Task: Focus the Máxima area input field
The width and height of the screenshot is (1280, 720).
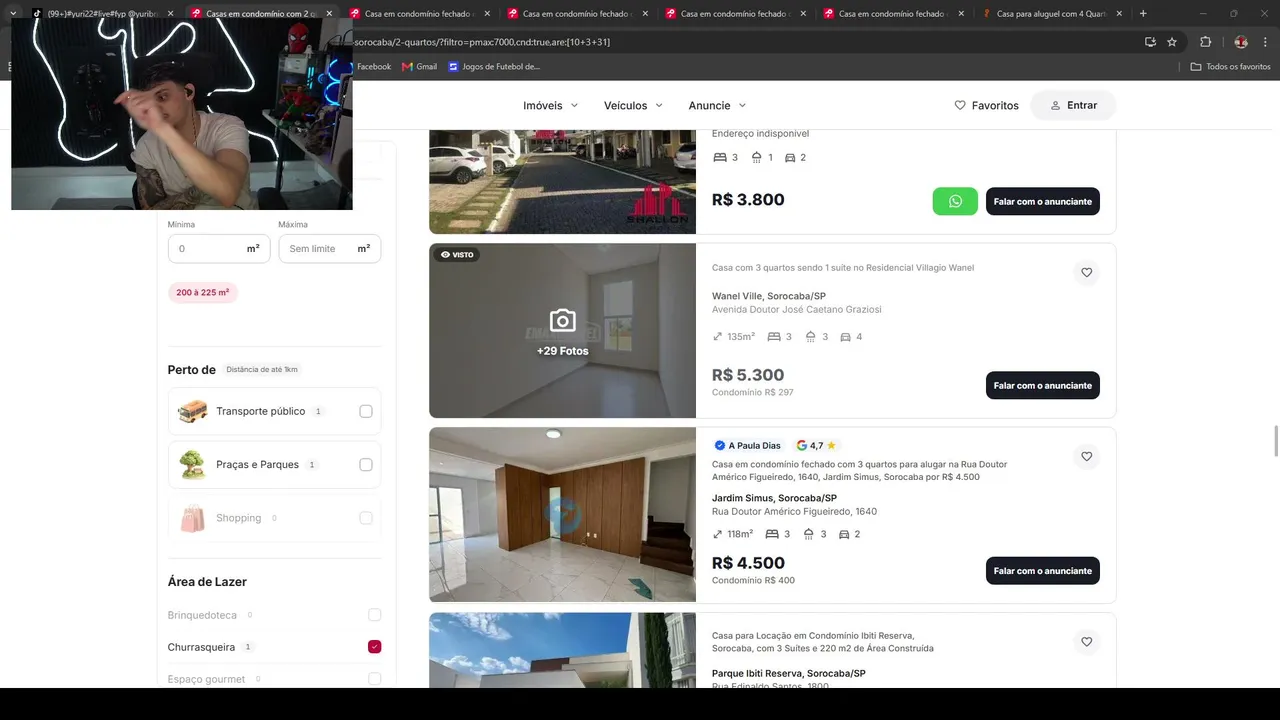Action: point(330,249)
